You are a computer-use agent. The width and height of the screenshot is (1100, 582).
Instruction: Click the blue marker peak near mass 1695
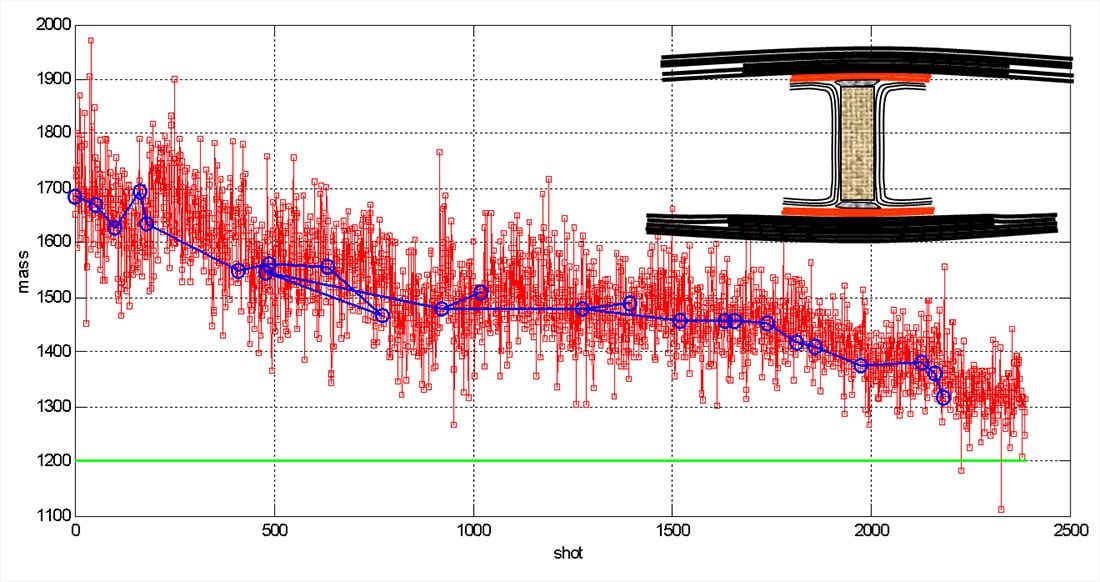[x=140, y=191]
